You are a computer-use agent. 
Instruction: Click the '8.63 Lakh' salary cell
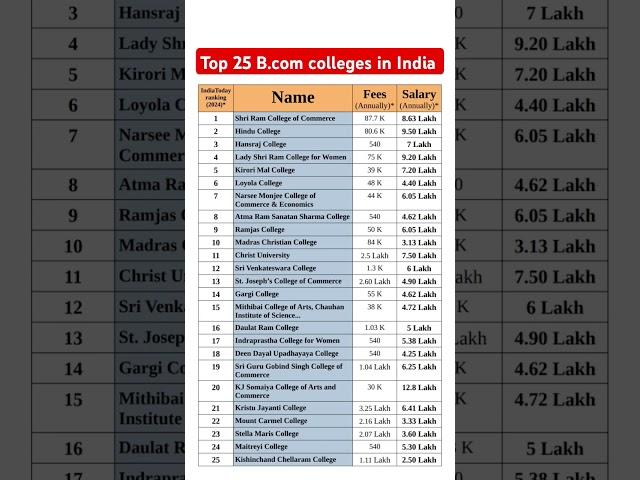(419, 118)
